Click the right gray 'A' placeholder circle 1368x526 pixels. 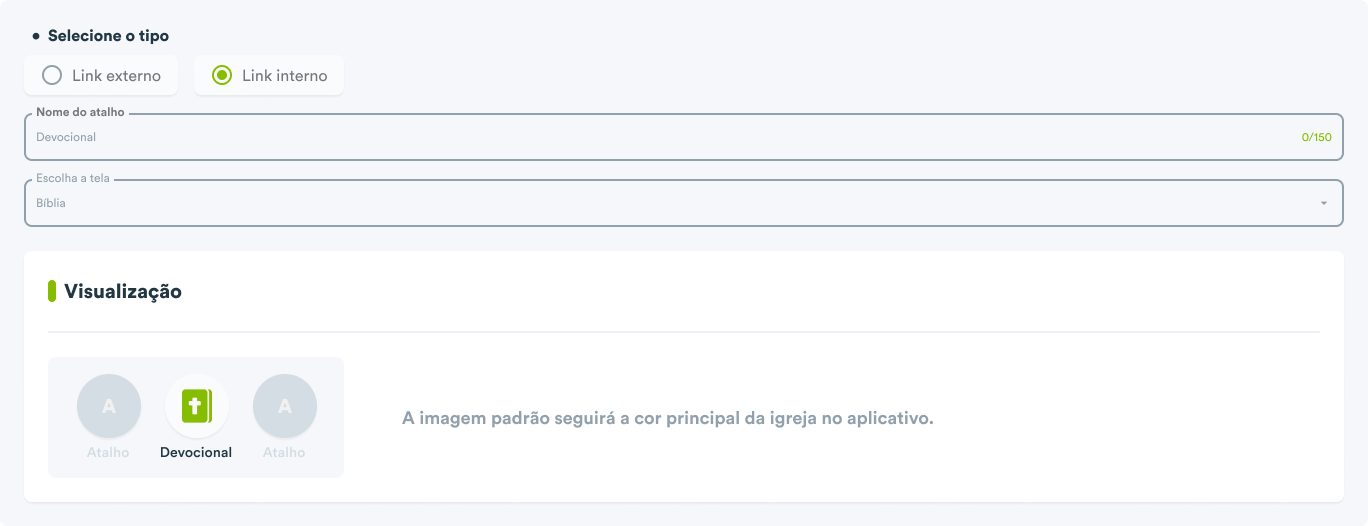(x=285, y=406)
